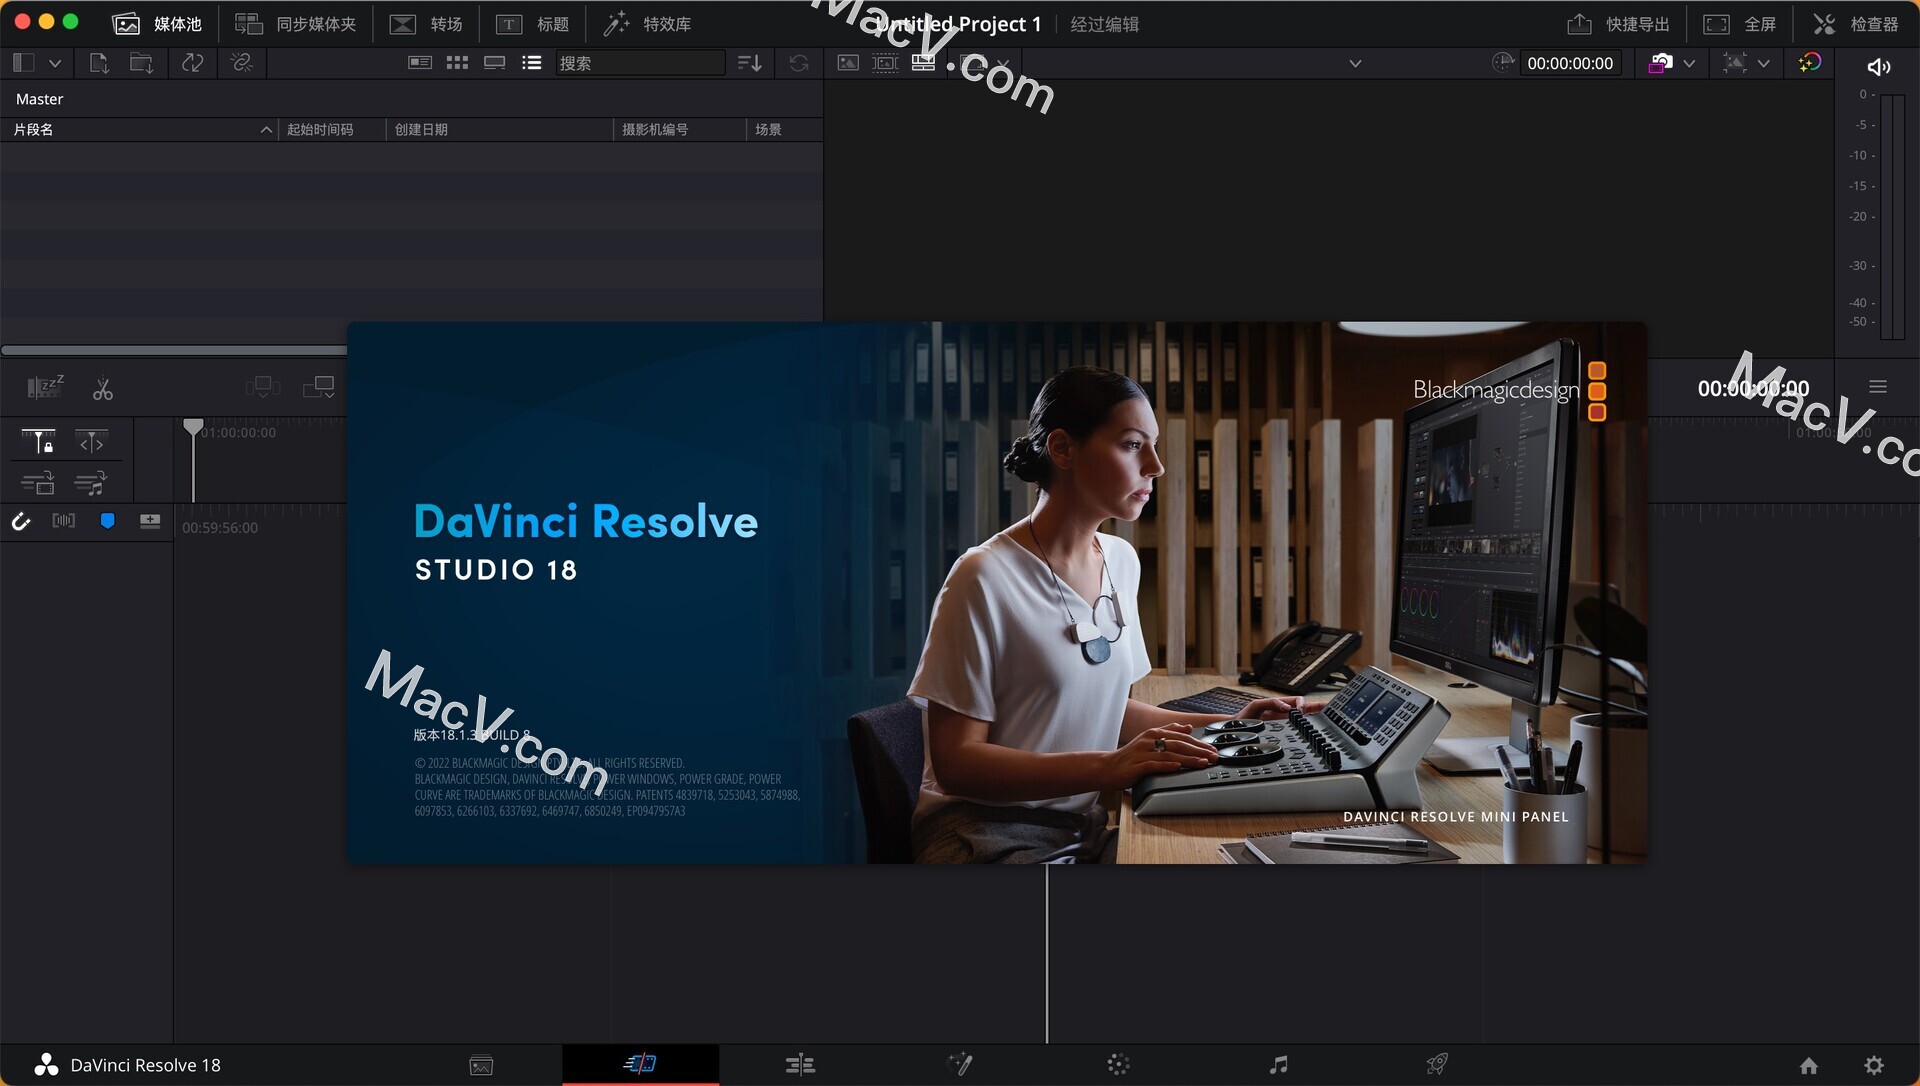Toggle the bypass color grades icon

click(1809, 63)
